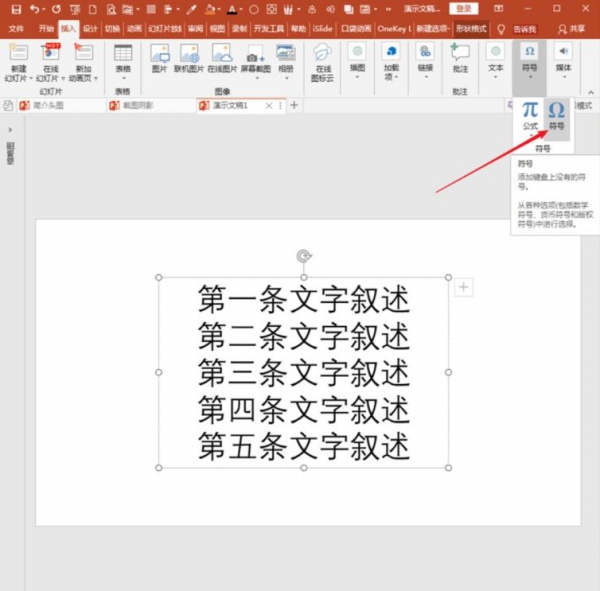The image size is (600, 591).
Task: Click the 屏幕截图 screenshot icon
Action: [x=255, y=53]
